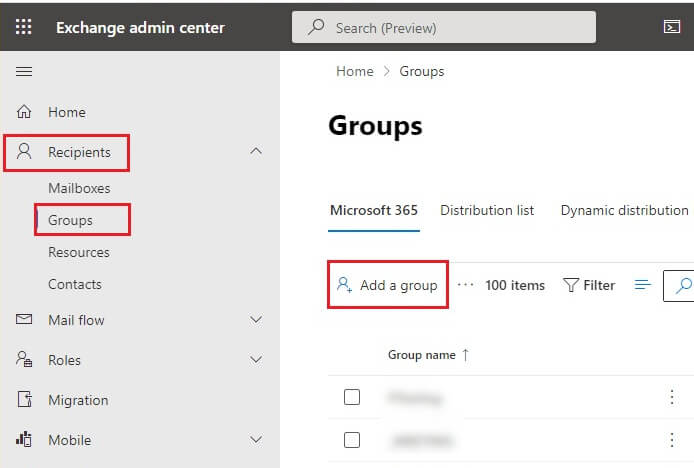This screenshot has width=694, height=468.
Task: Select the first group row checkbox
Action: click(352, 397)
